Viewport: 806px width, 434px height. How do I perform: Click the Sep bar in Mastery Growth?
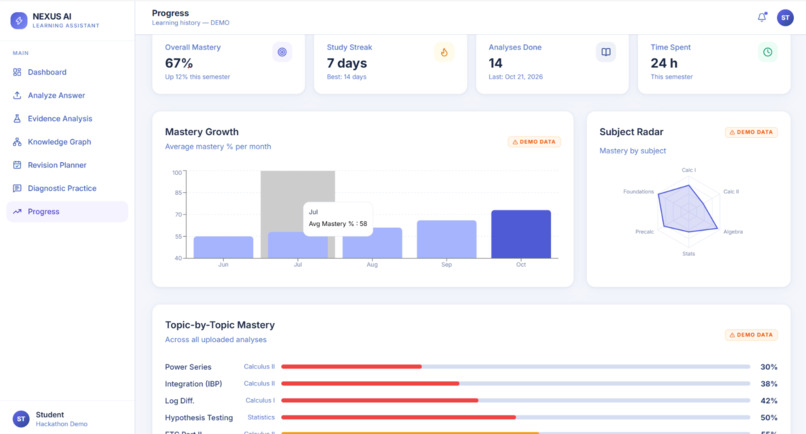tap(447, 239)
